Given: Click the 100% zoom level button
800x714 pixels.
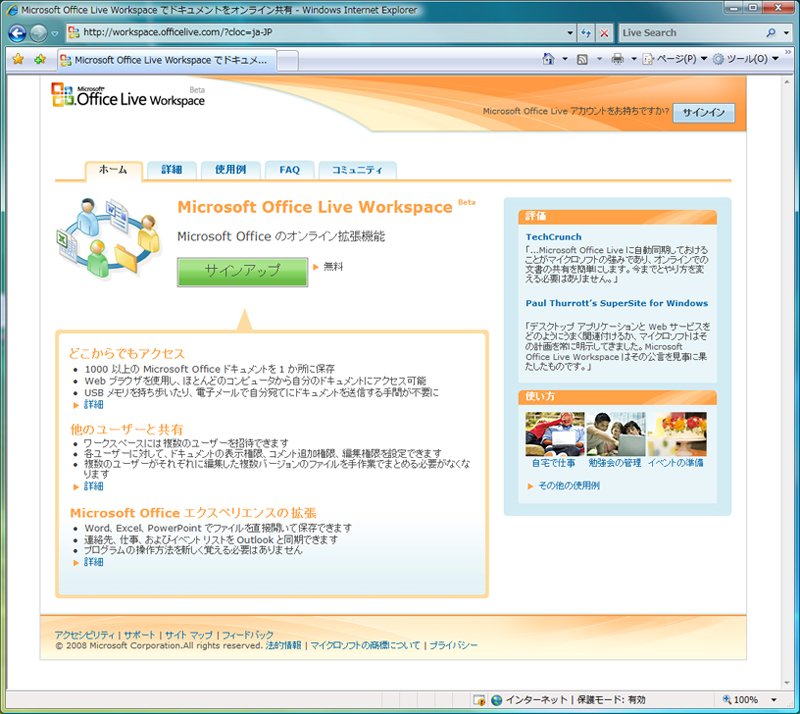Looking at the screenshot, I should tap(740, 700).
